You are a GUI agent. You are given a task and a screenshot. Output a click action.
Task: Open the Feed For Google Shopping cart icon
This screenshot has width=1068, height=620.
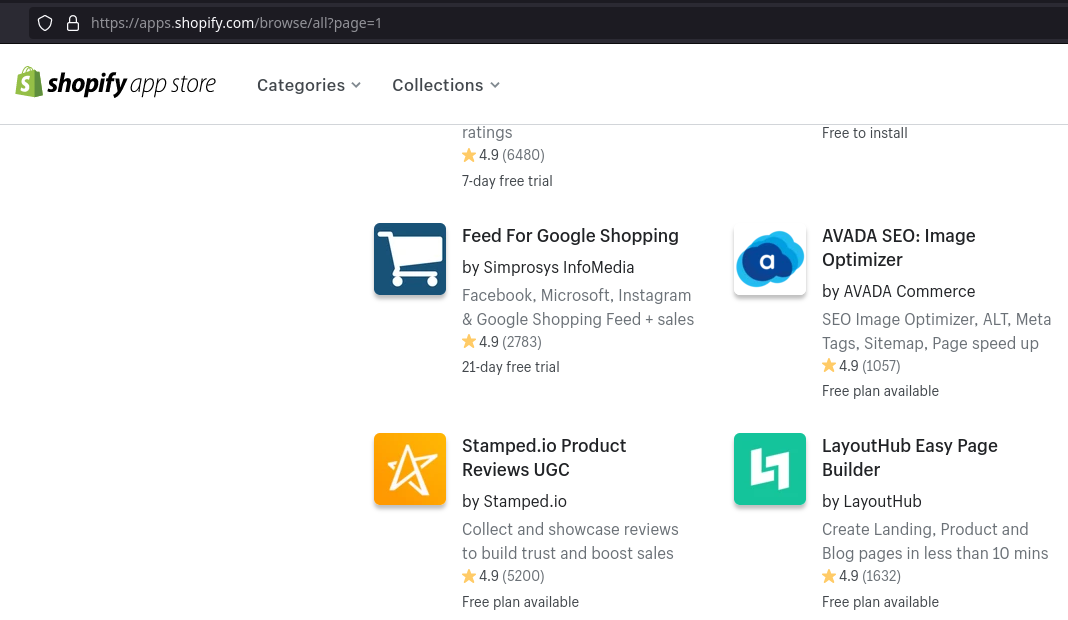410,259
